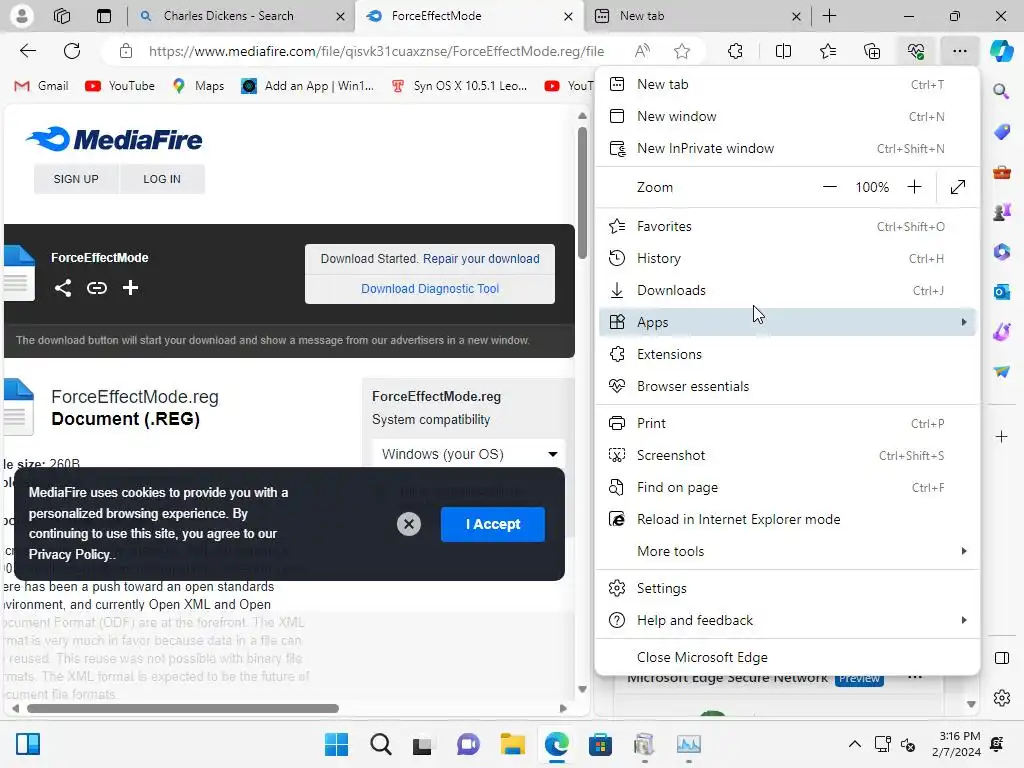This screenshot has width=1024, height=768.
Task: Click Download Diagnostic Tool link
Action: point(430,289)
